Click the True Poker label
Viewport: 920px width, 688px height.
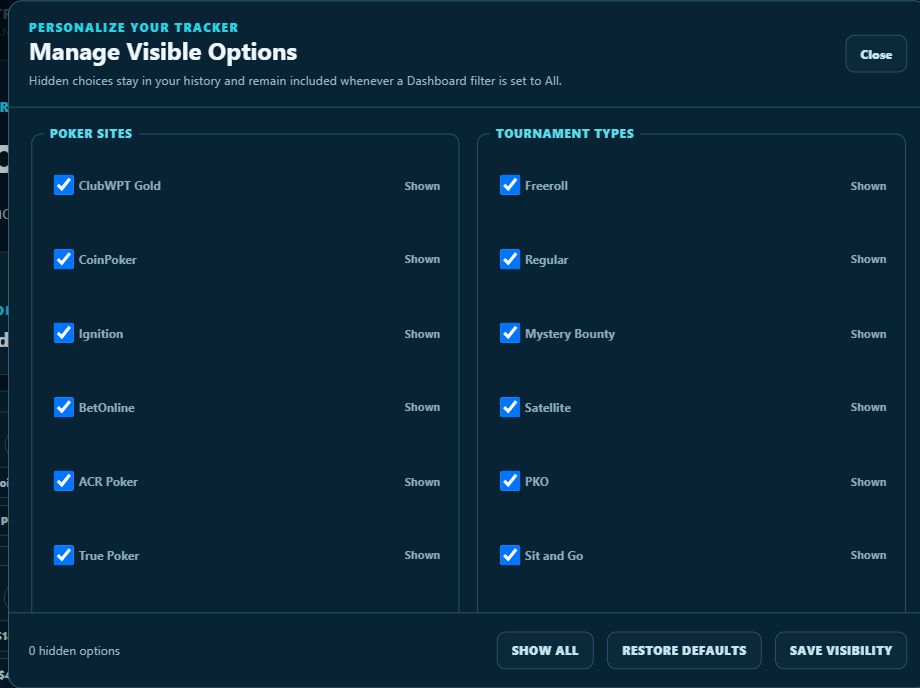pos(109,555)
